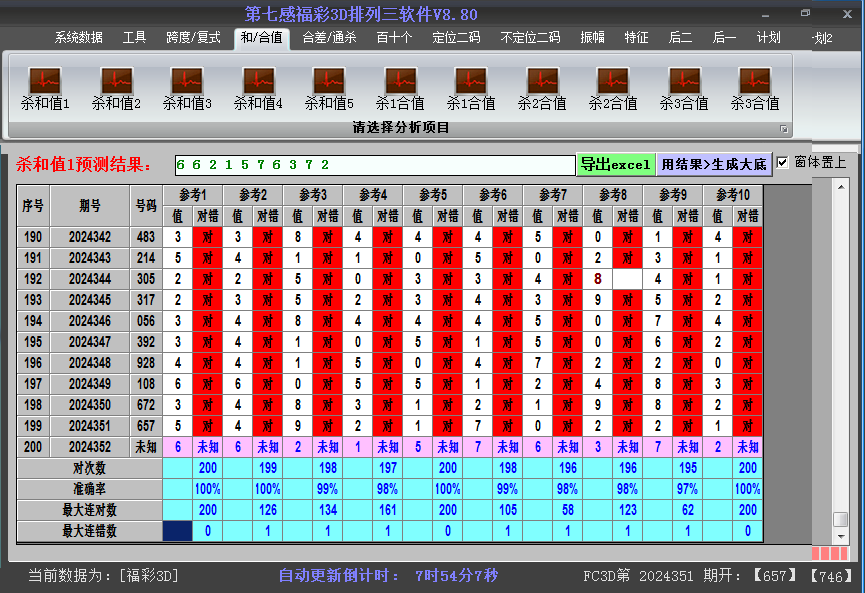The height and width of the screenshot is (593, 865).
Task: Click the 161 max-streak cell
Action: 388,510
